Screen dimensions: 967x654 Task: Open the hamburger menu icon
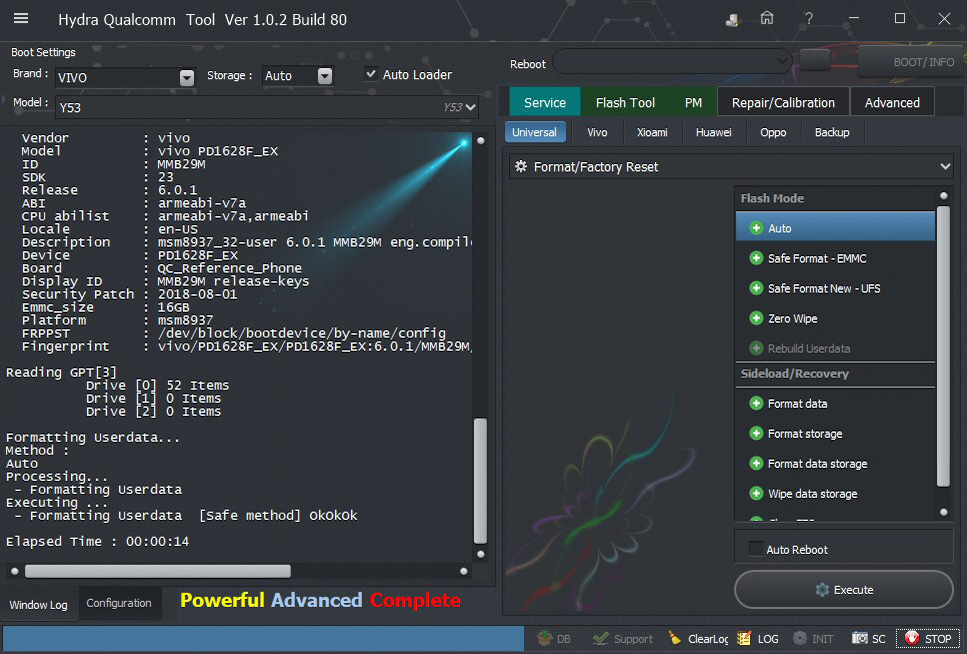tap(20, 19)
